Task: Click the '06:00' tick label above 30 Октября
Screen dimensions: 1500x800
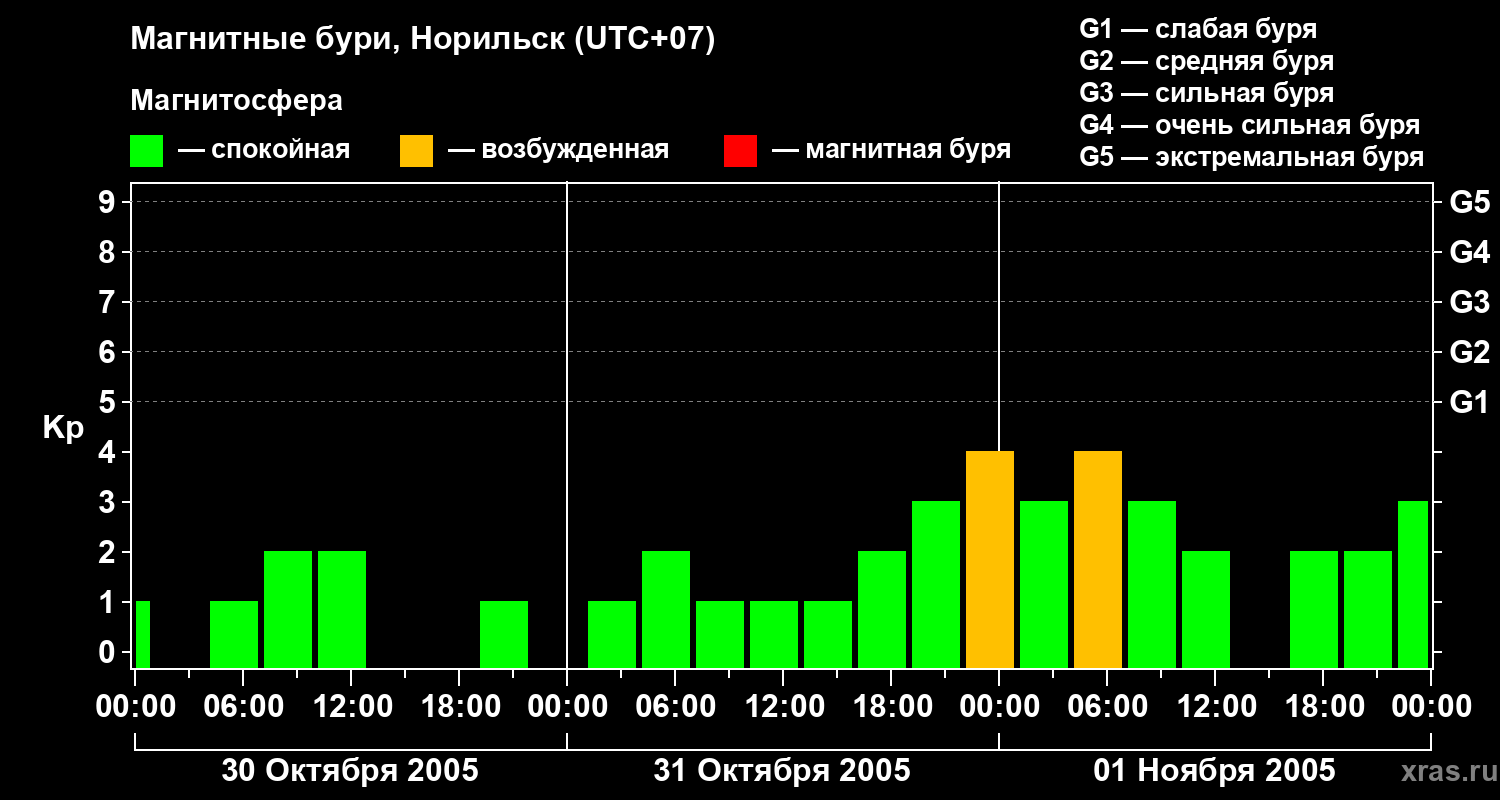Action: point(243,707)
